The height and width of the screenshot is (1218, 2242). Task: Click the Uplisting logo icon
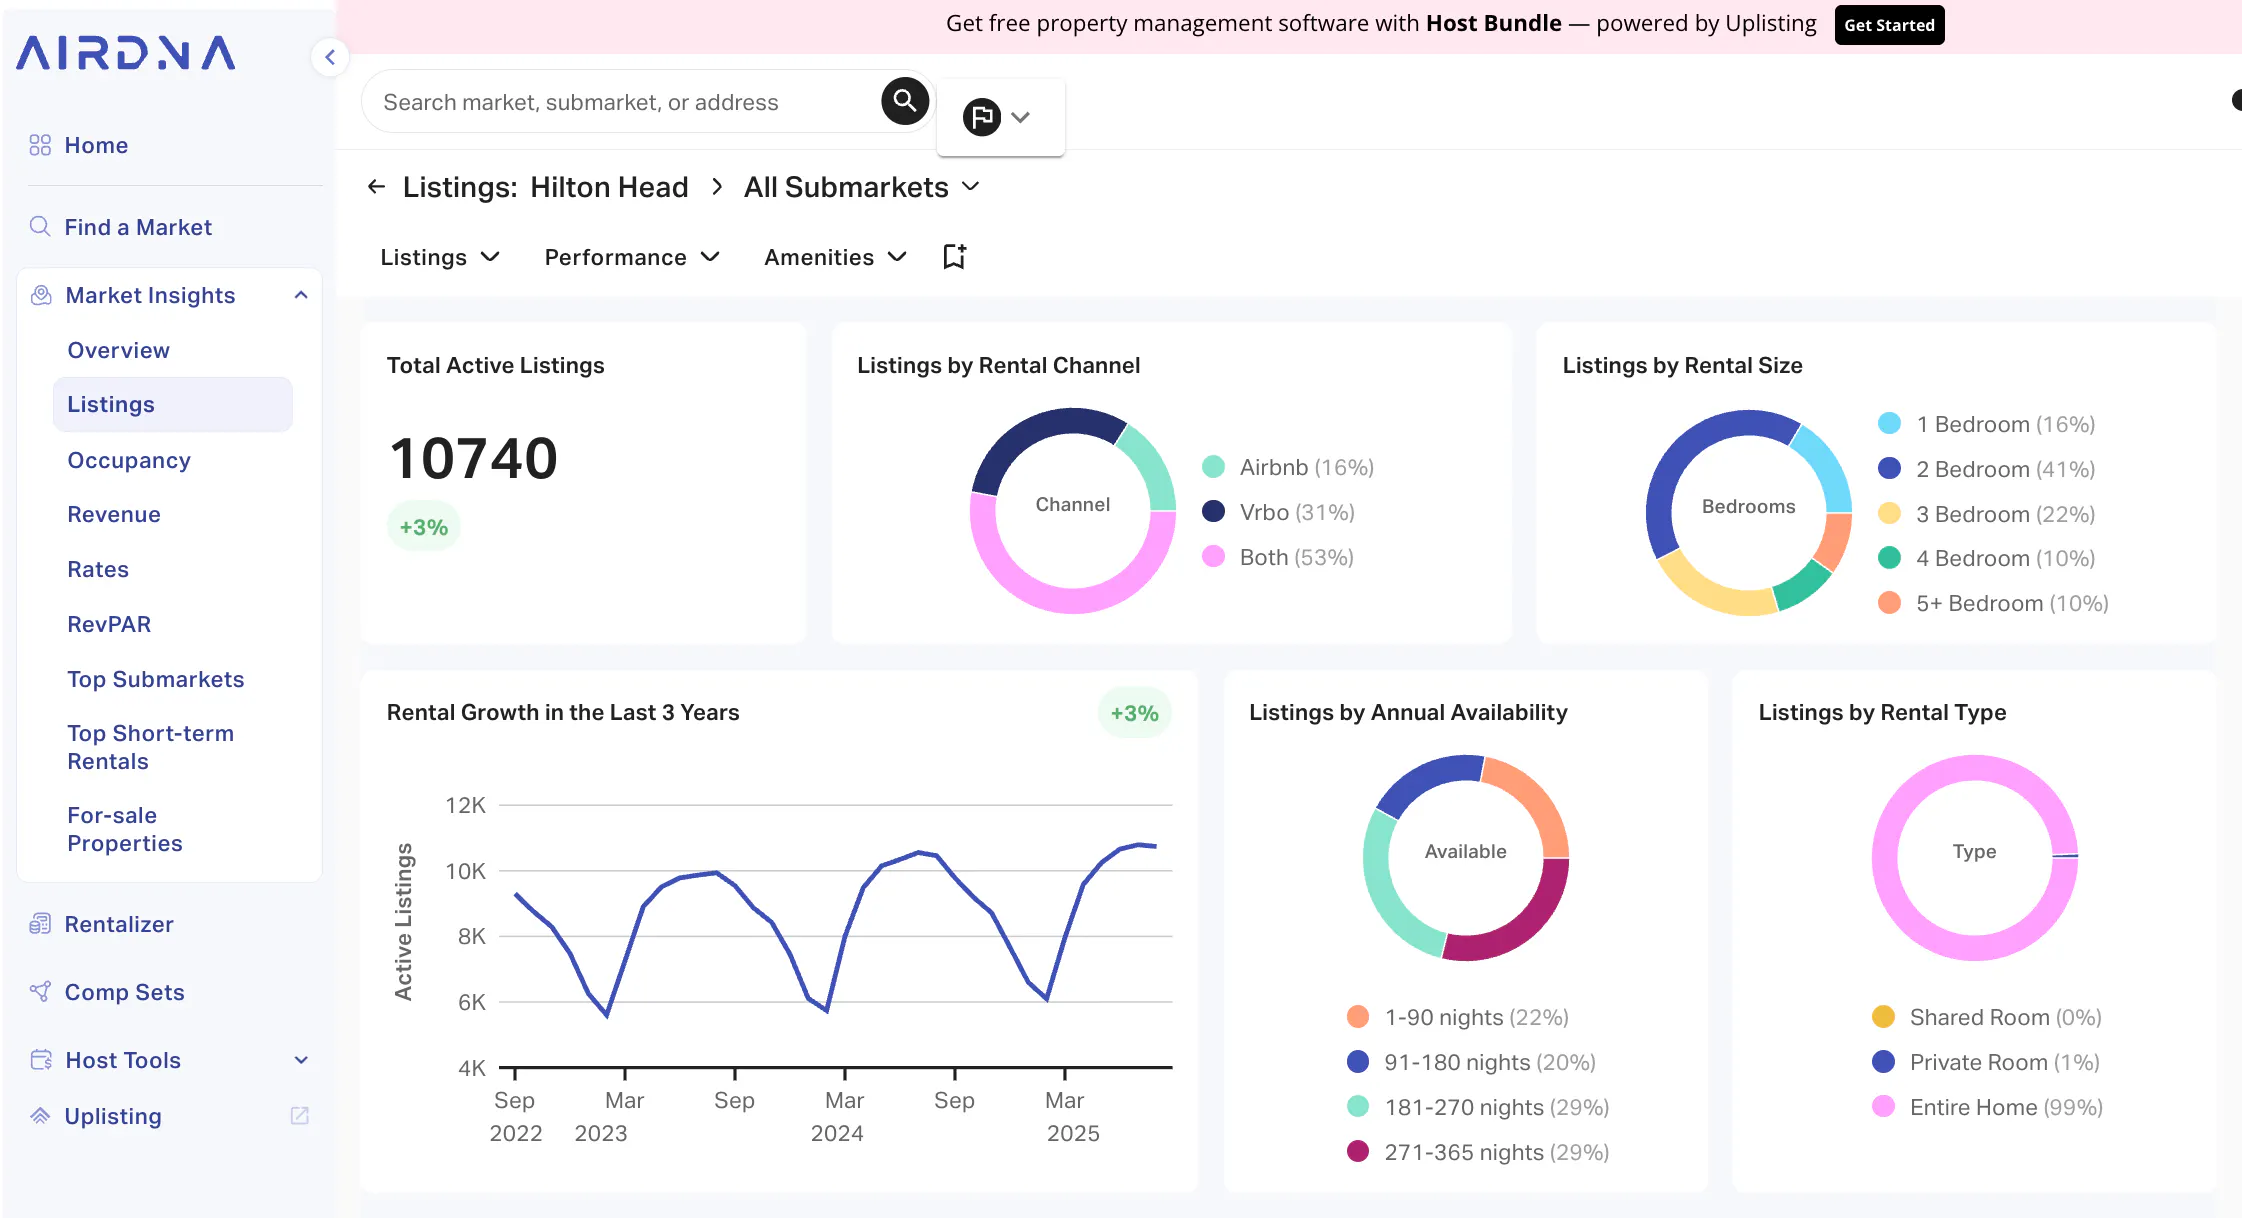(40, 1116)
